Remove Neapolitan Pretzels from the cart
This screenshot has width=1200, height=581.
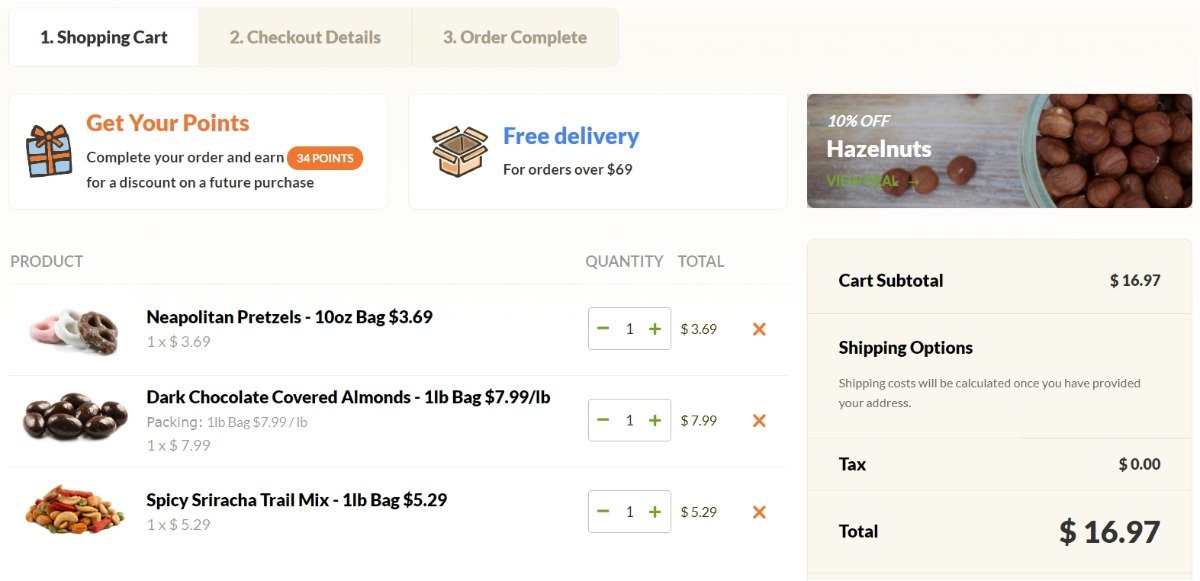click(x=759, y=329)
